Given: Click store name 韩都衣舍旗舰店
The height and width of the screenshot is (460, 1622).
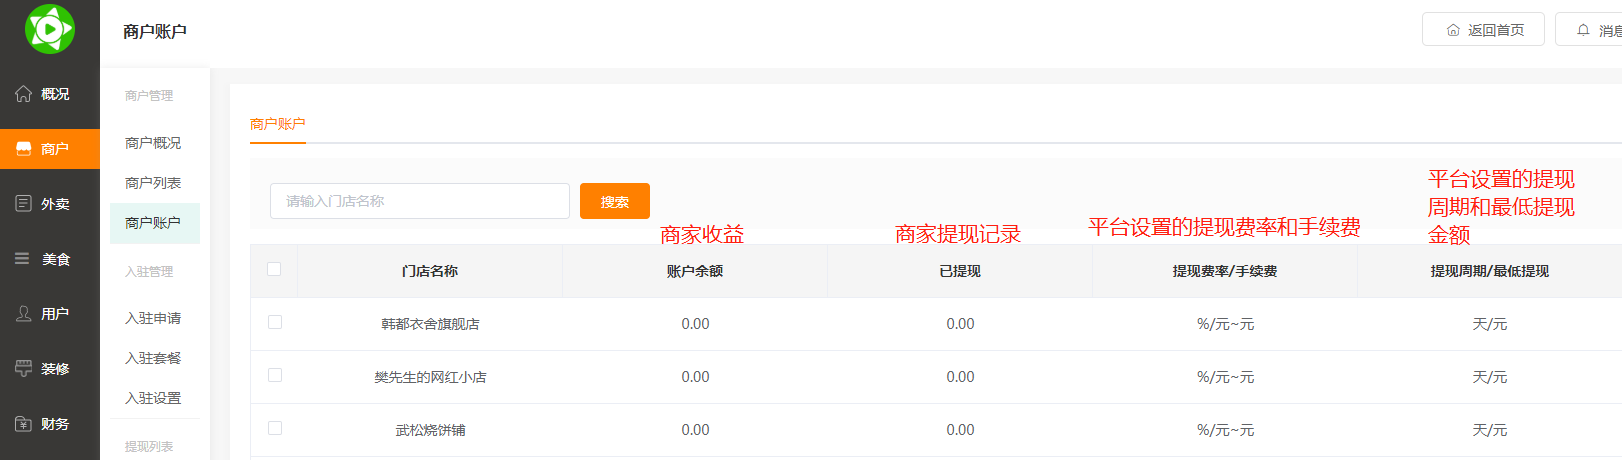Looking at the screenshot, I should pos(430,324).
